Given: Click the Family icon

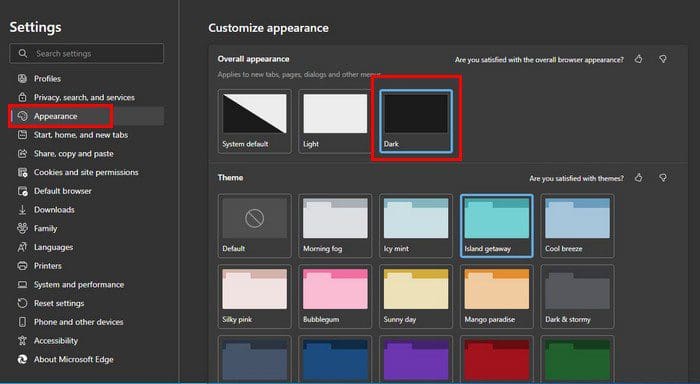Looking at the screenshot, I should point(22,229).
